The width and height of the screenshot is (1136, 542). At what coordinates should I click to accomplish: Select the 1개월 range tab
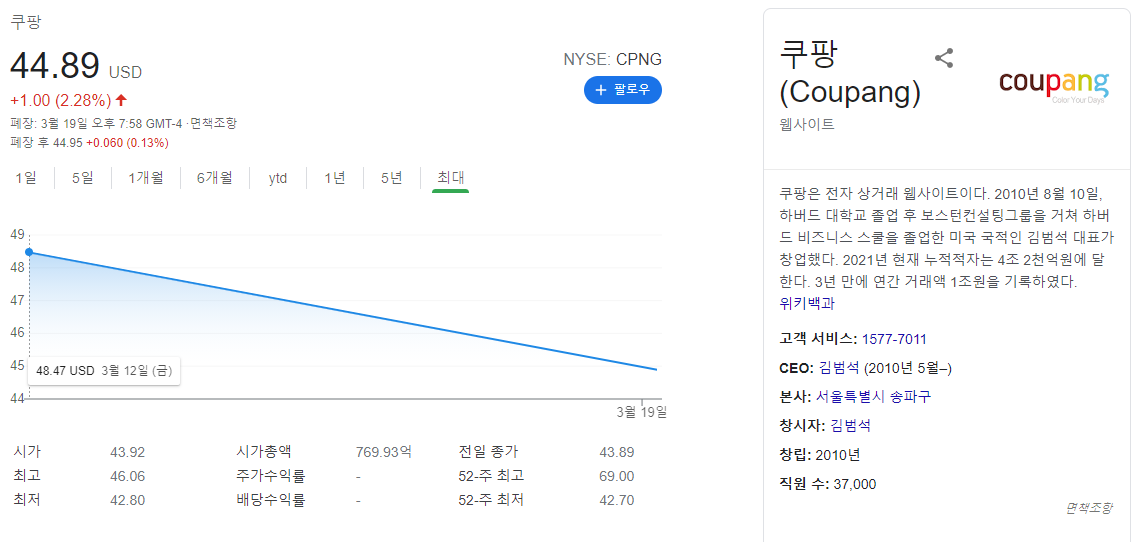pyautogui.click(x=146, y=178)
